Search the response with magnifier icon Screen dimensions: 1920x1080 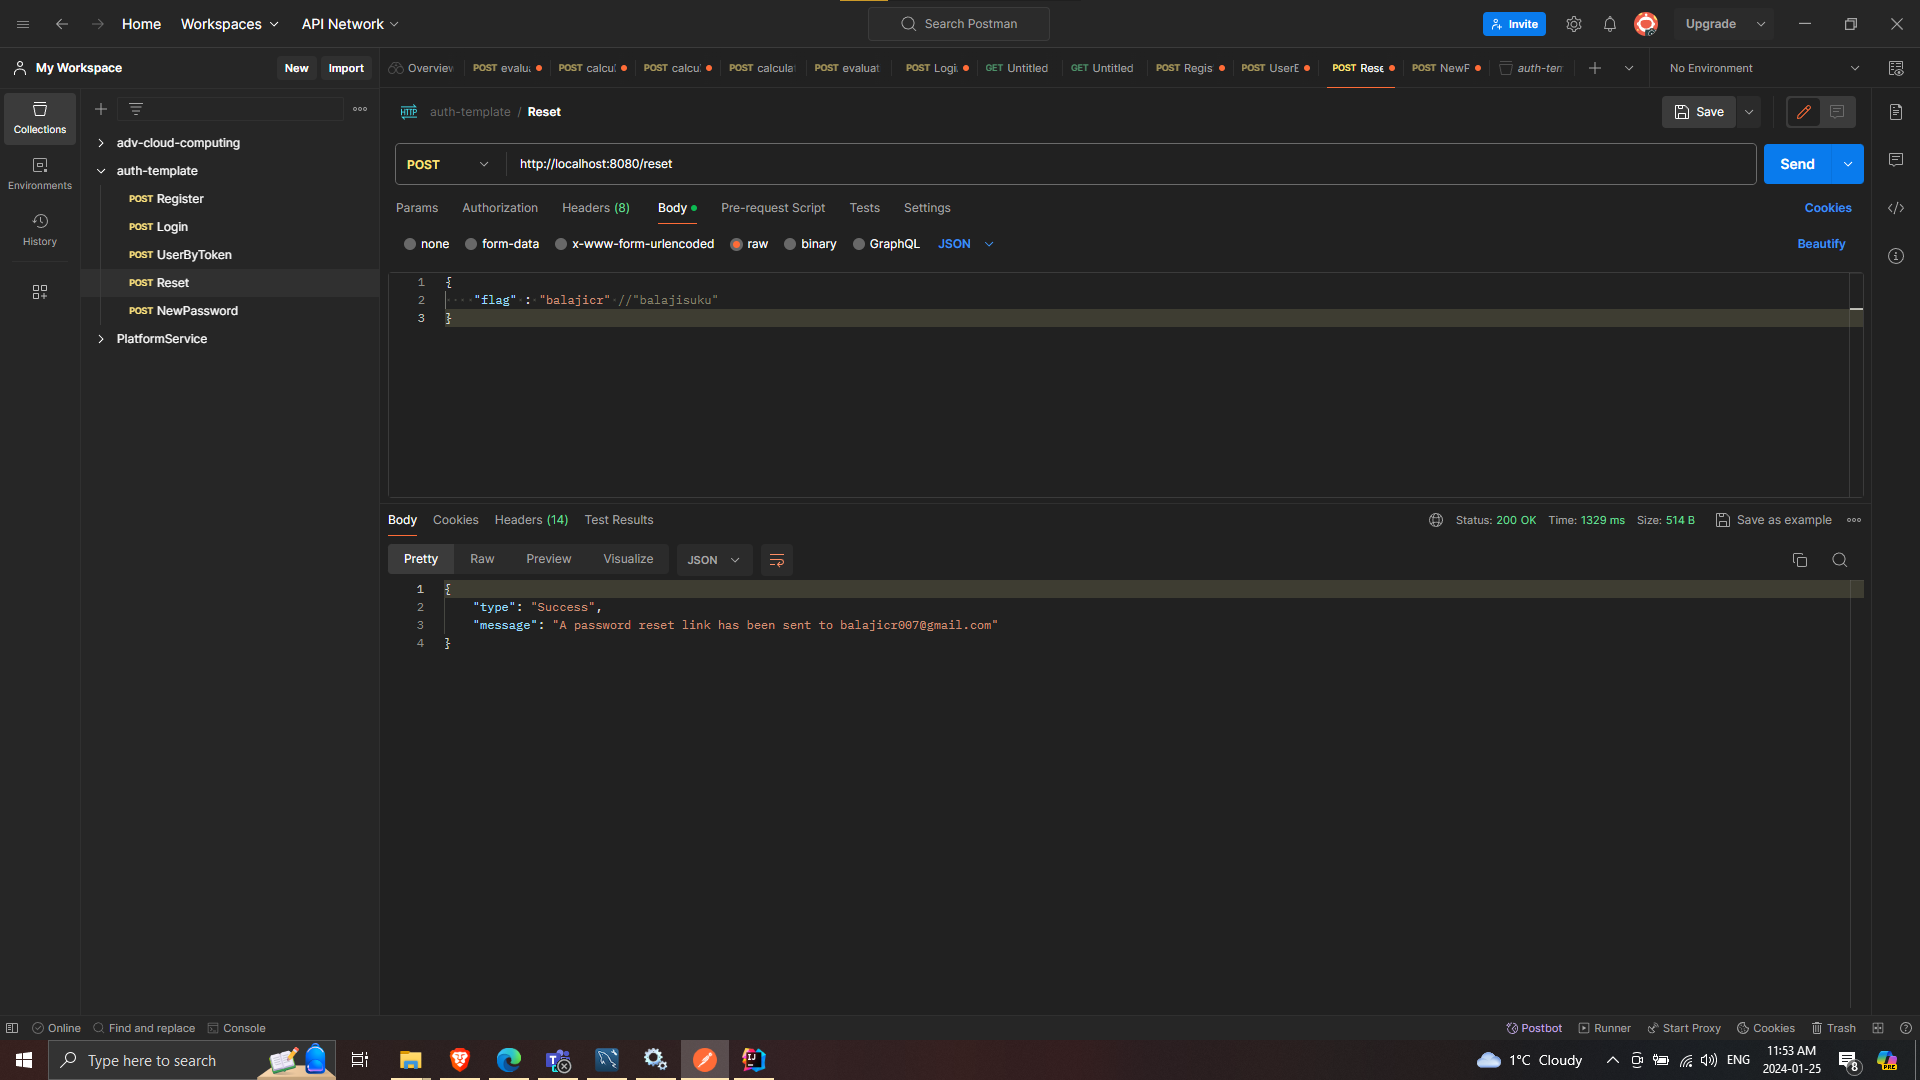(x=1840, y=560)
